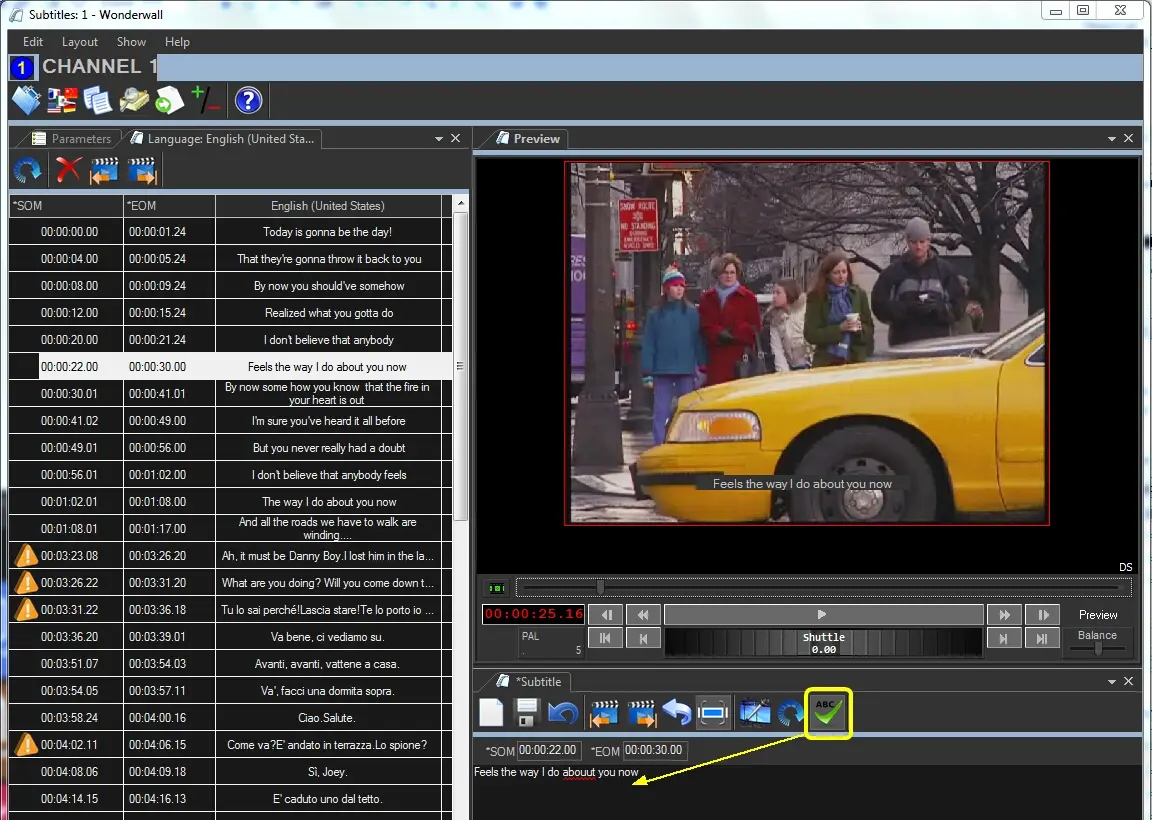Click the green plus/red minus icon
Image resolution: width=1152 pixels, height=820 pixels.
205,101
